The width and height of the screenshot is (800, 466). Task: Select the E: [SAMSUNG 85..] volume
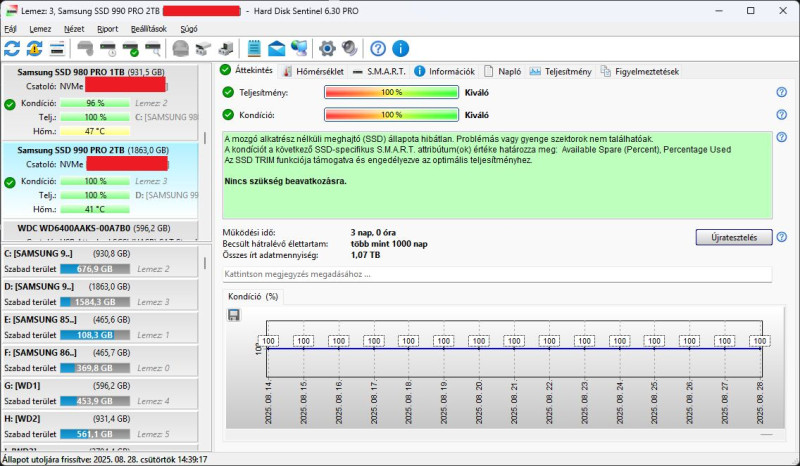(x=100, y=327)
